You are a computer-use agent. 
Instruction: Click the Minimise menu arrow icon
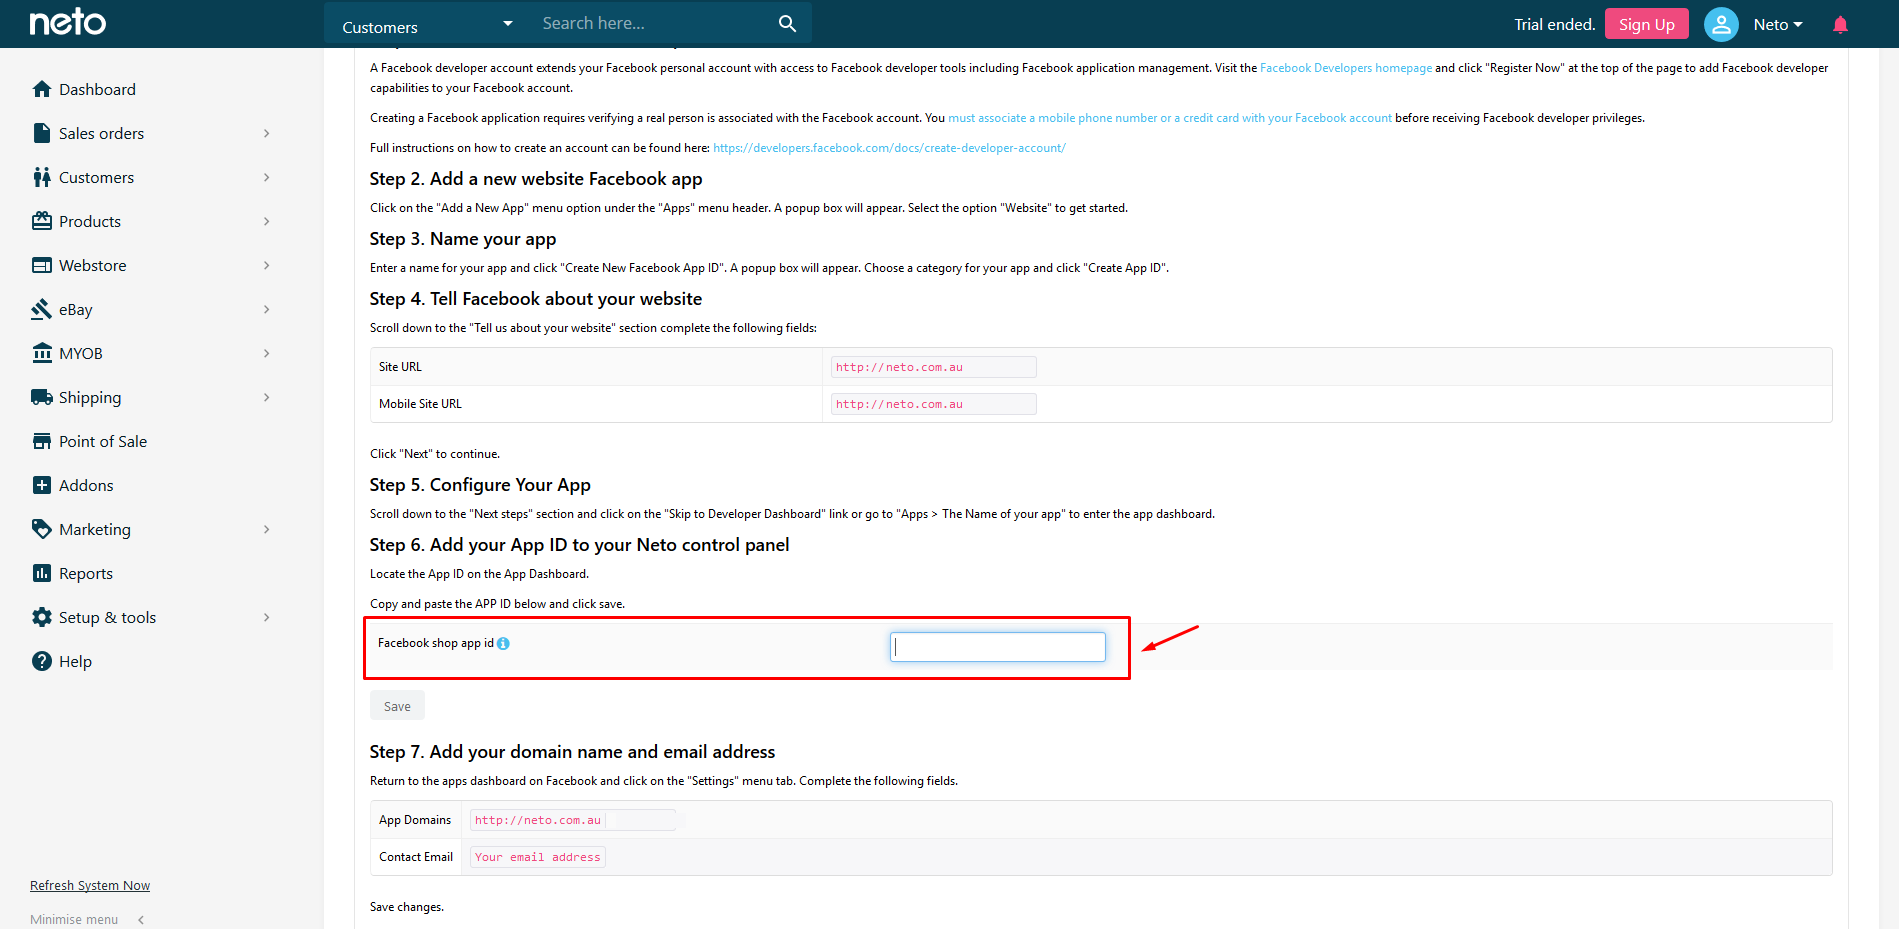pos(141,919)
